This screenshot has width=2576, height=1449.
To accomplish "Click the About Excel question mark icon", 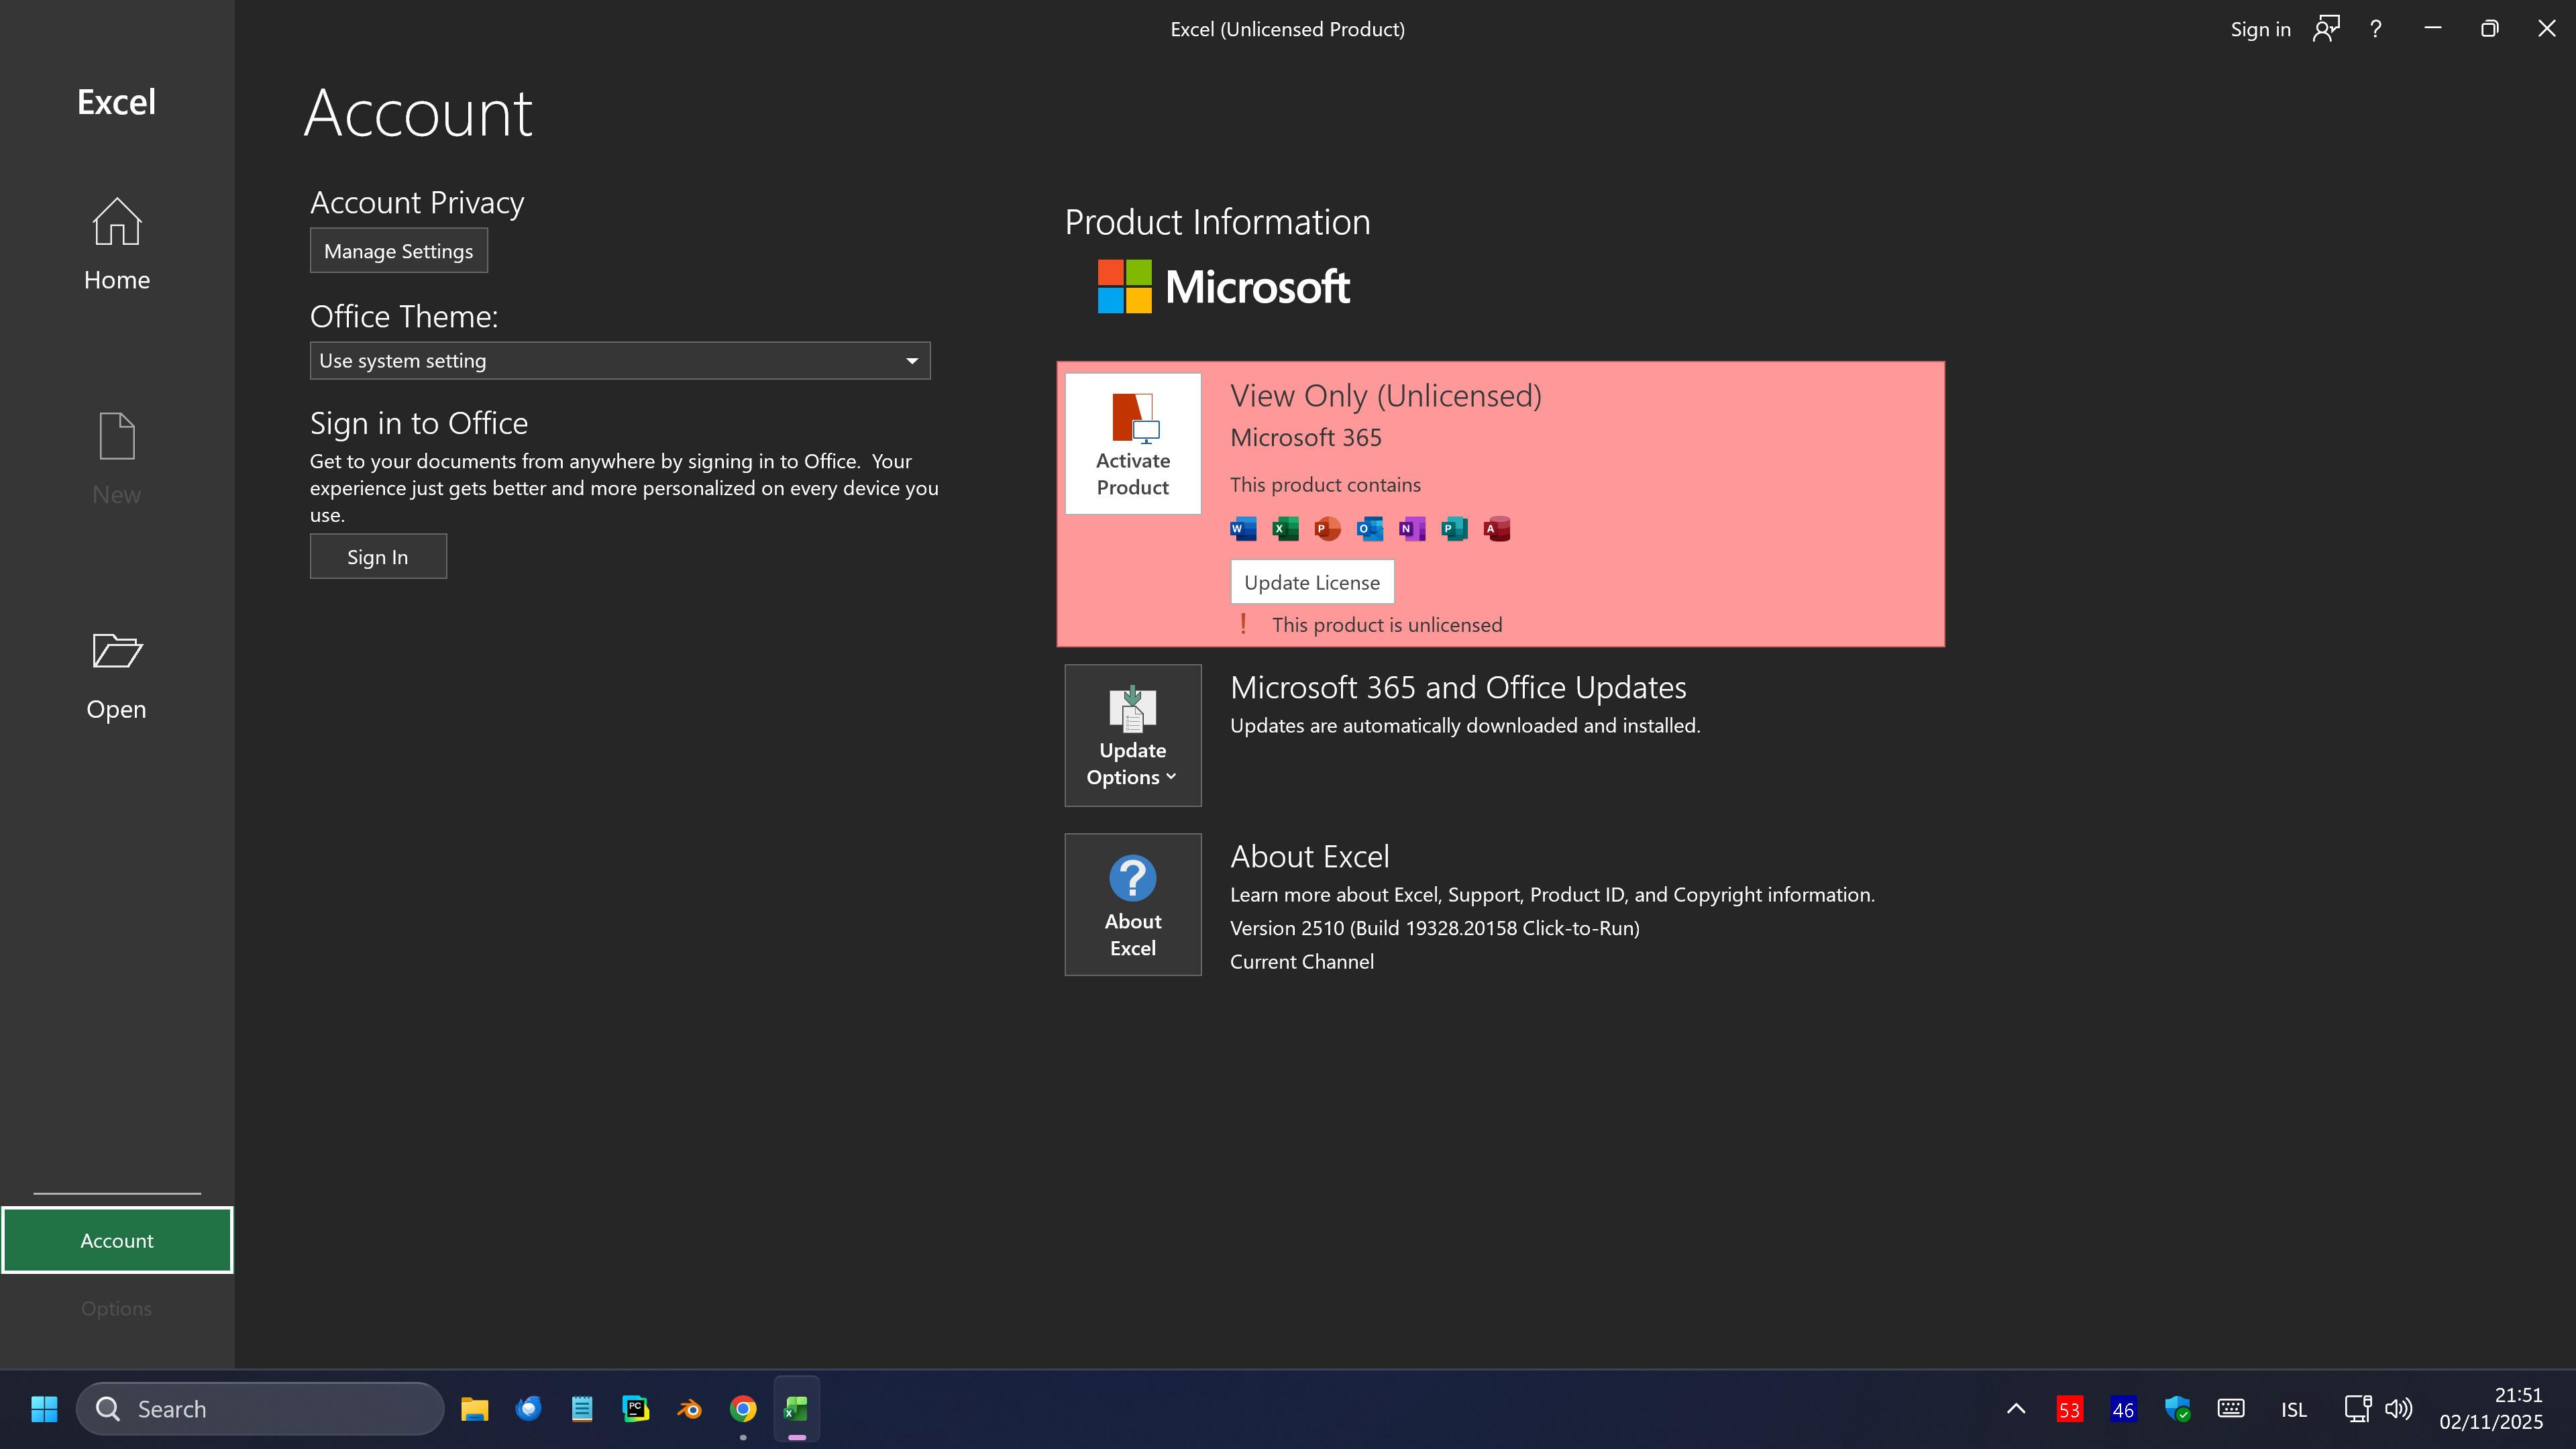I will click(1133, 878).
